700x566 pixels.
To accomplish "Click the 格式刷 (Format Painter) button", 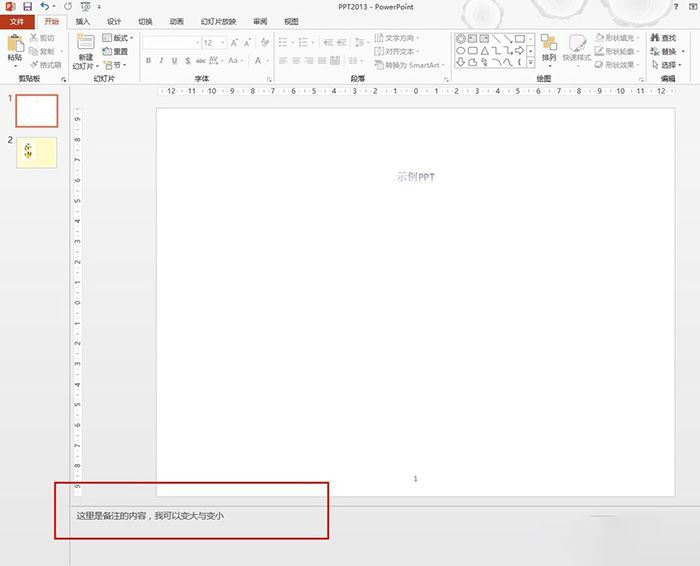I will [46, 65].
